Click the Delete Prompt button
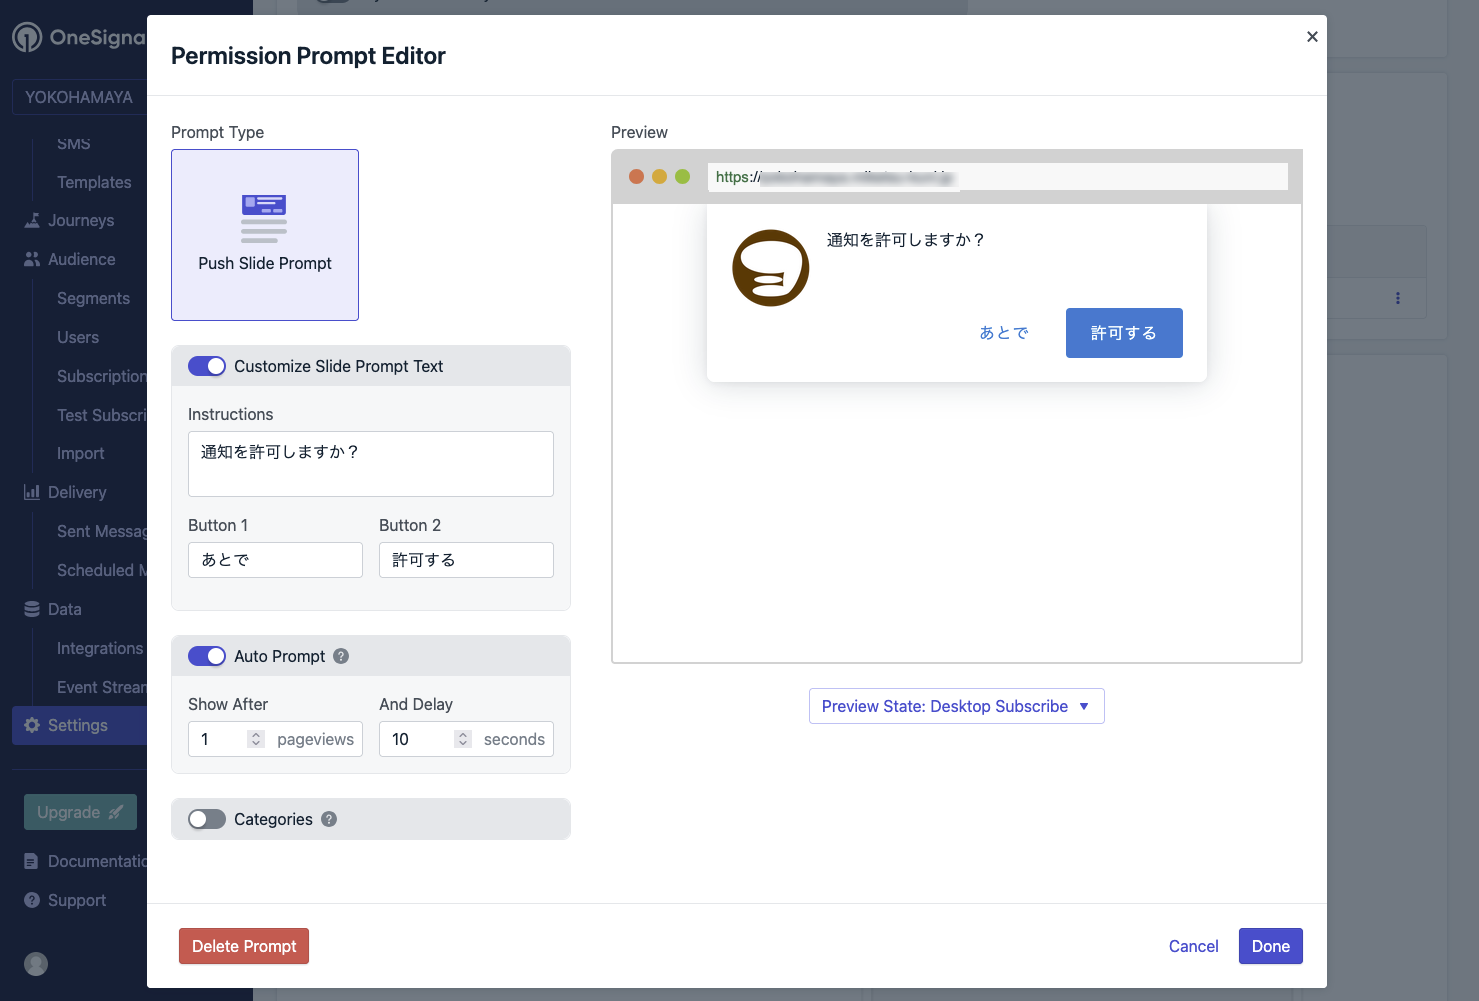This screenshot has height=1001, width=1479. tap(243, 946)
